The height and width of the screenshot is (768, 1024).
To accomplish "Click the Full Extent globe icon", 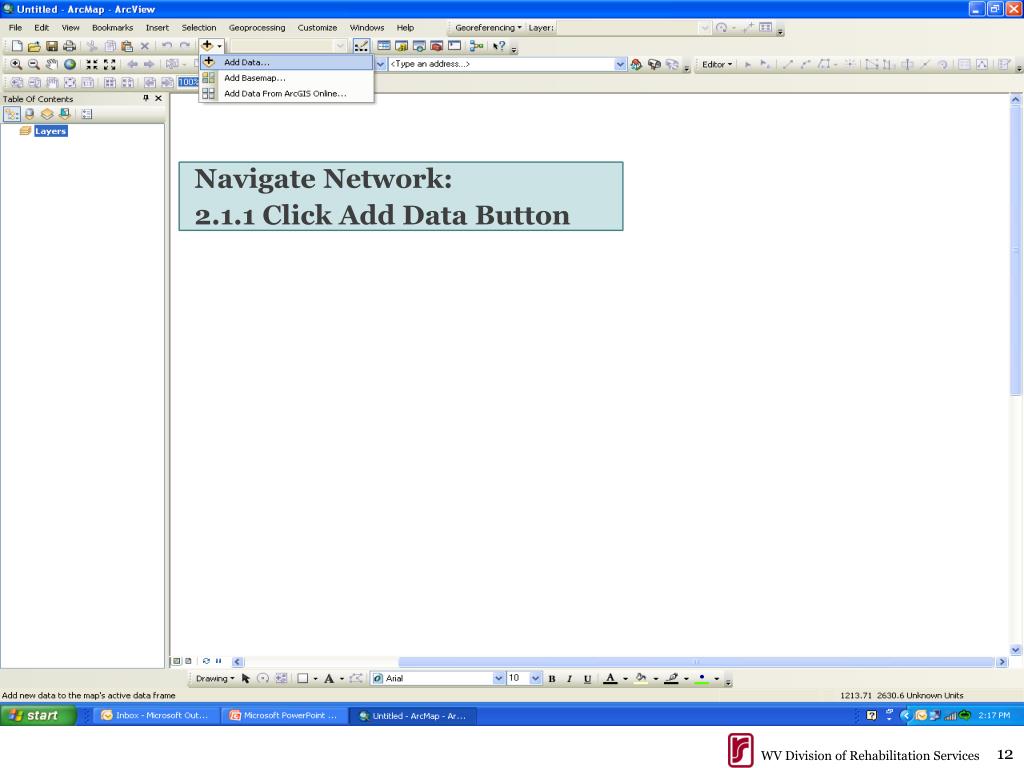I will coord(70,64).
